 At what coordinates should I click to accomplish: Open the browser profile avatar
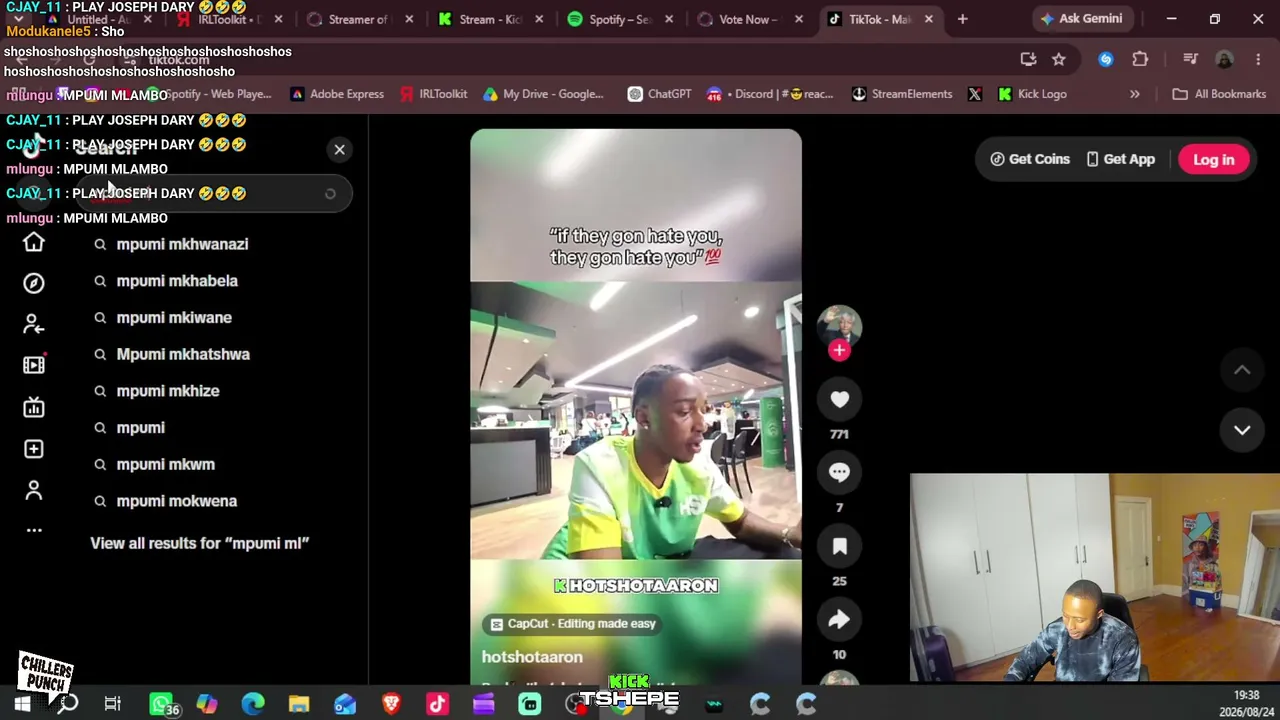pyautogui.click(x=1224, y=59)
